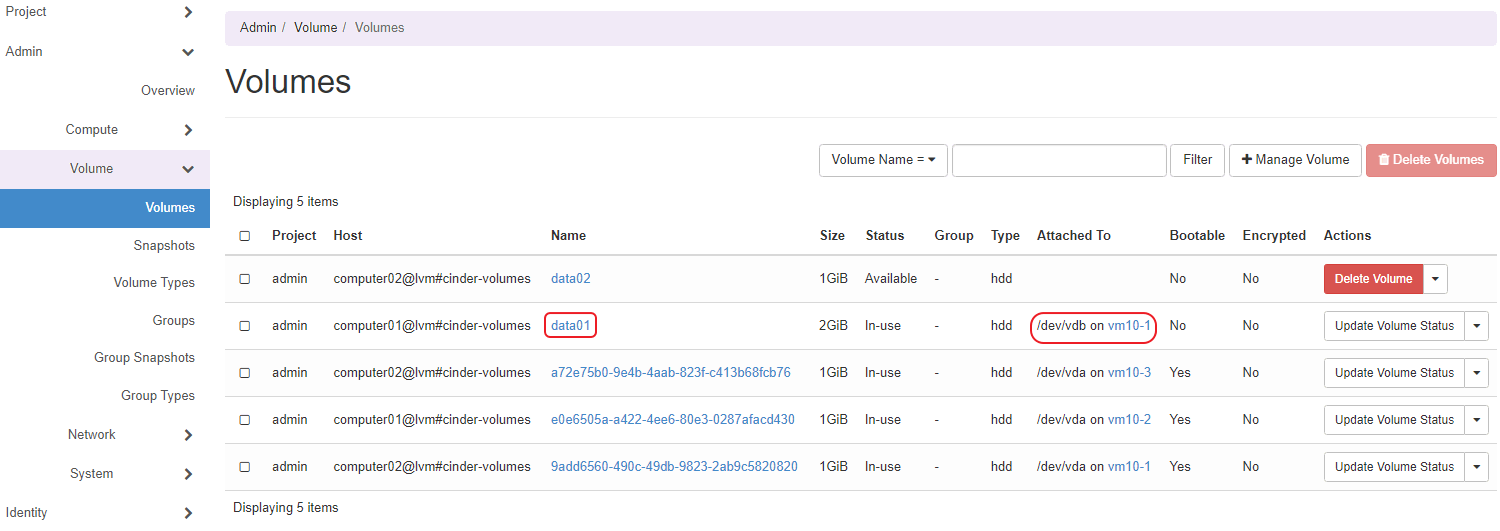This screenshot has height=531, width=1500.
Task: Open data01 row actions dropdown arrow
Action: [x=1477, y=326]
